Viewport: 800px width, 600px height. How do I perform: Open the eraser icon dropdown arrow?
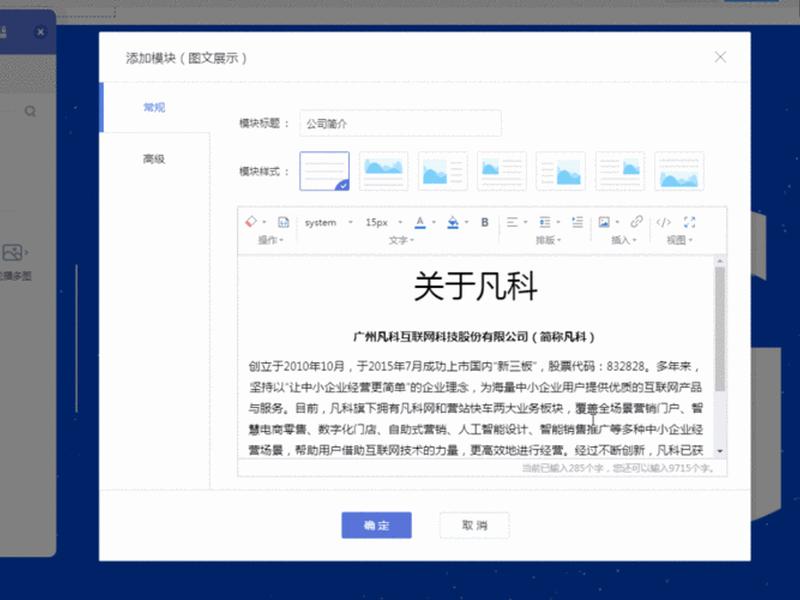[x=264, y=222]
